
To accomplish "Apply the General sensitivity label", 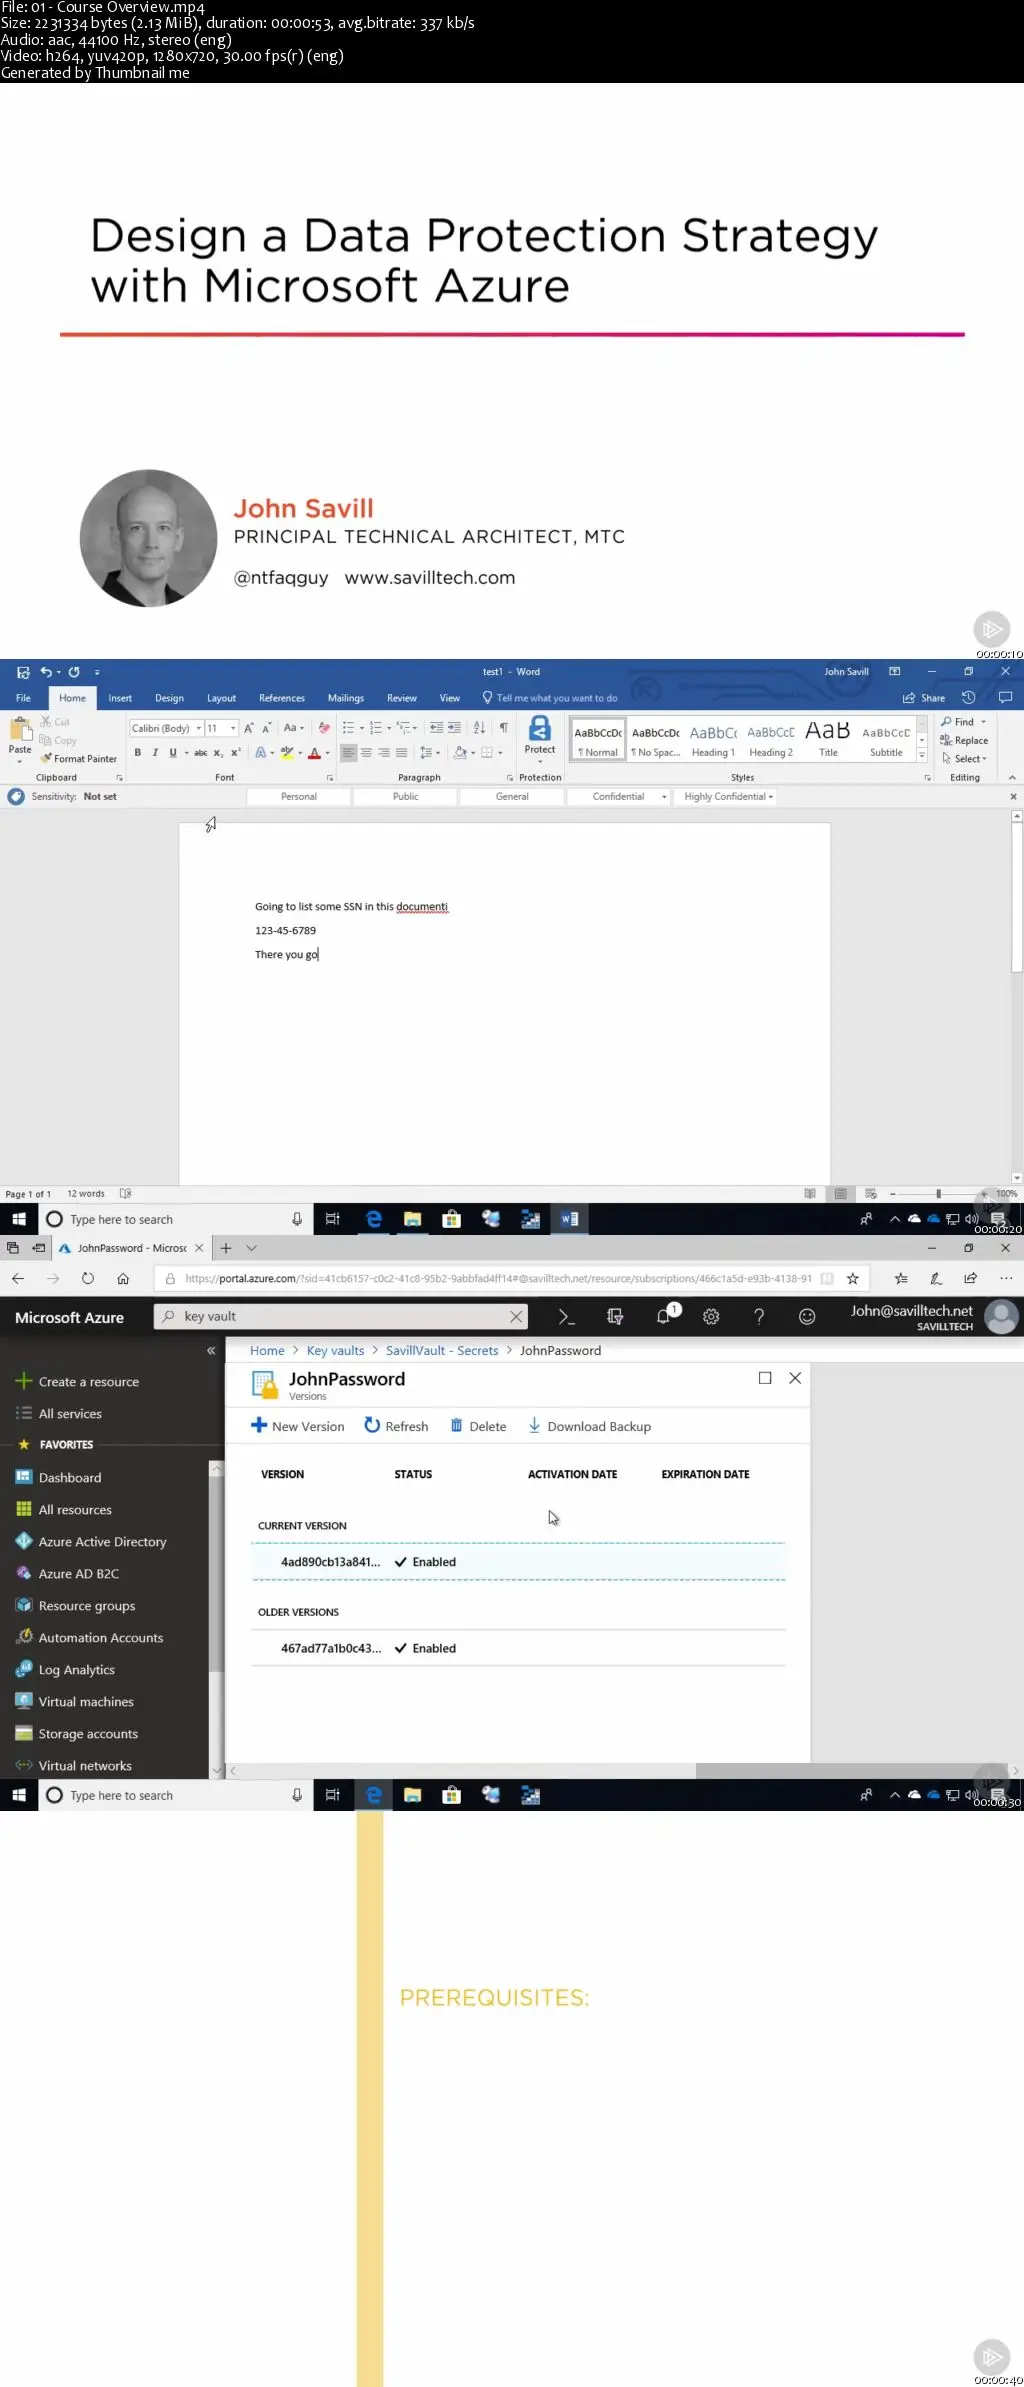I will point(512,797).
